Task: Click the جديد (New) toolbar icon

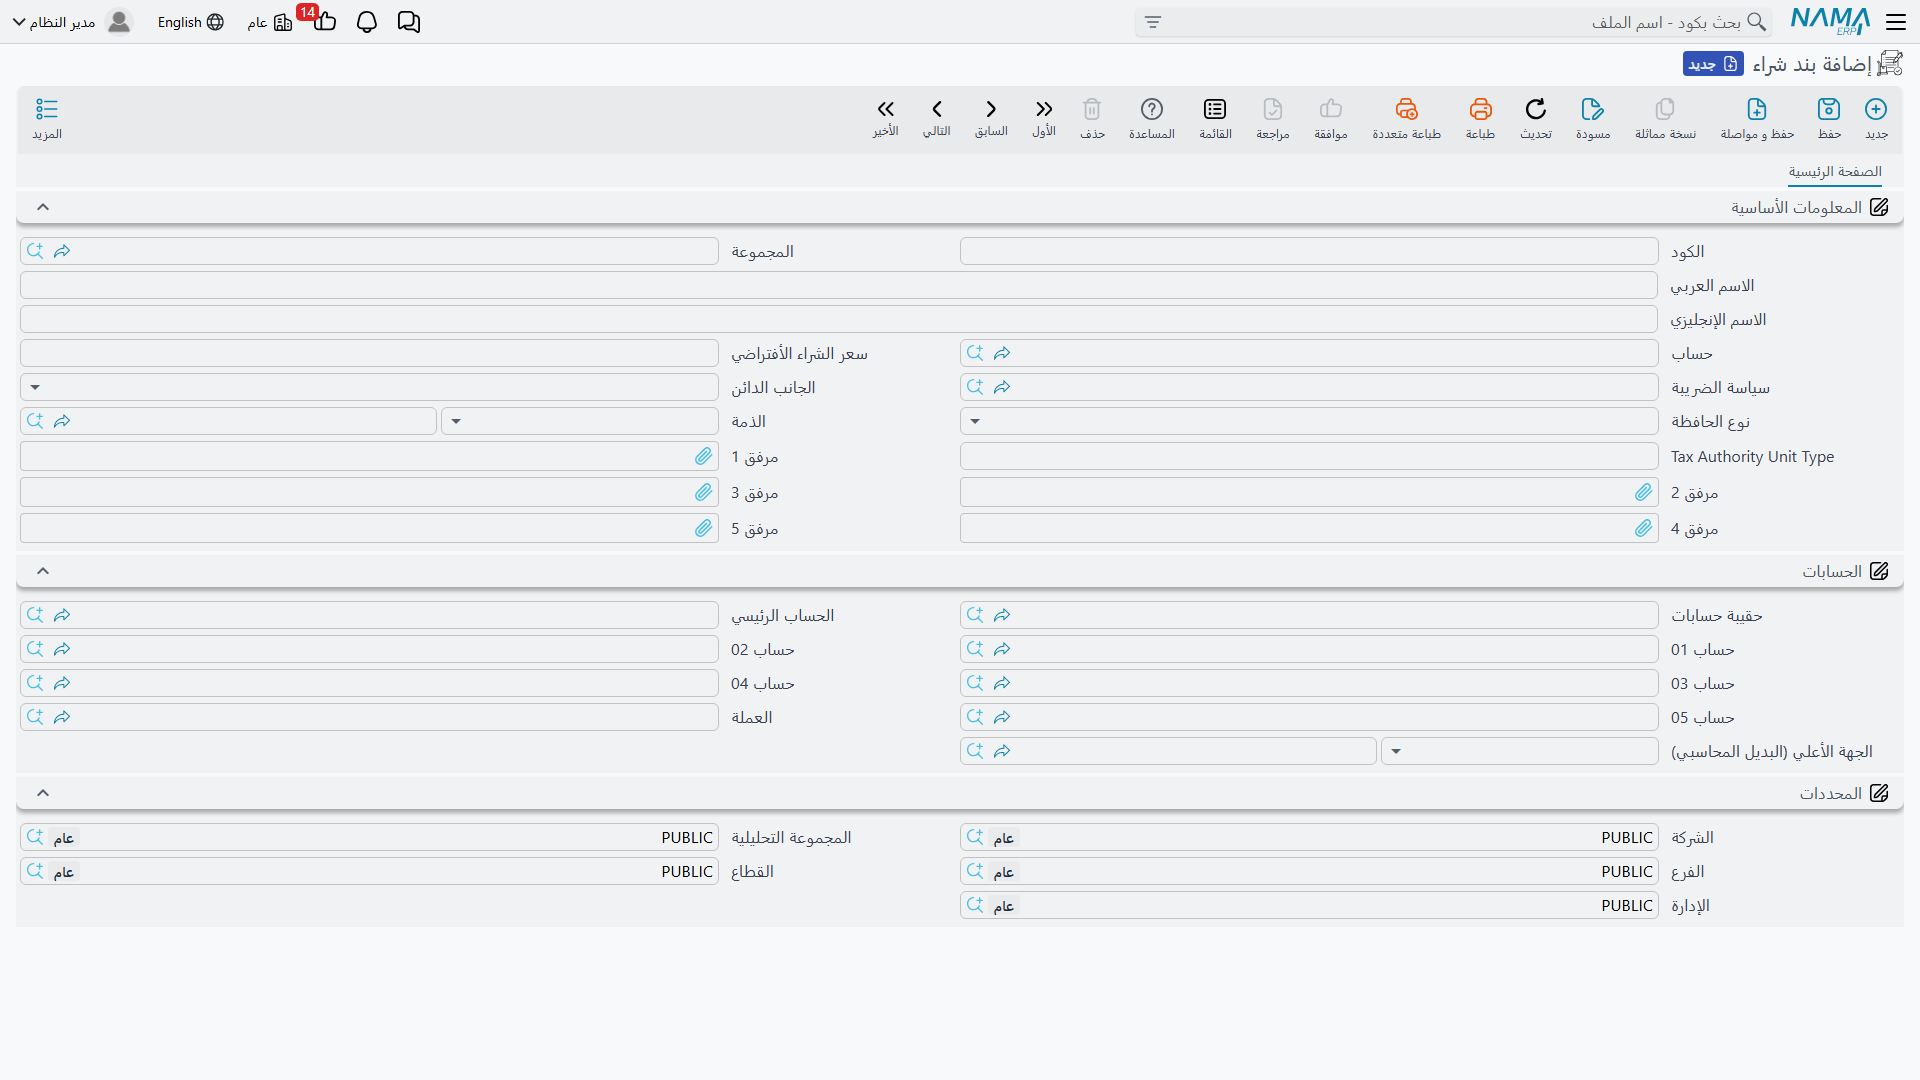Action: [1876, 109]
